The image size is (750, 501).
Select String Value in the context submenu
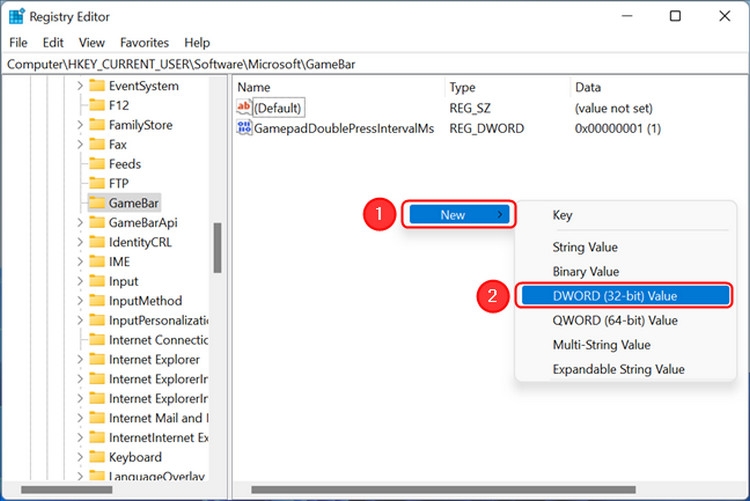pyautogui.click(x=585, y=247)
